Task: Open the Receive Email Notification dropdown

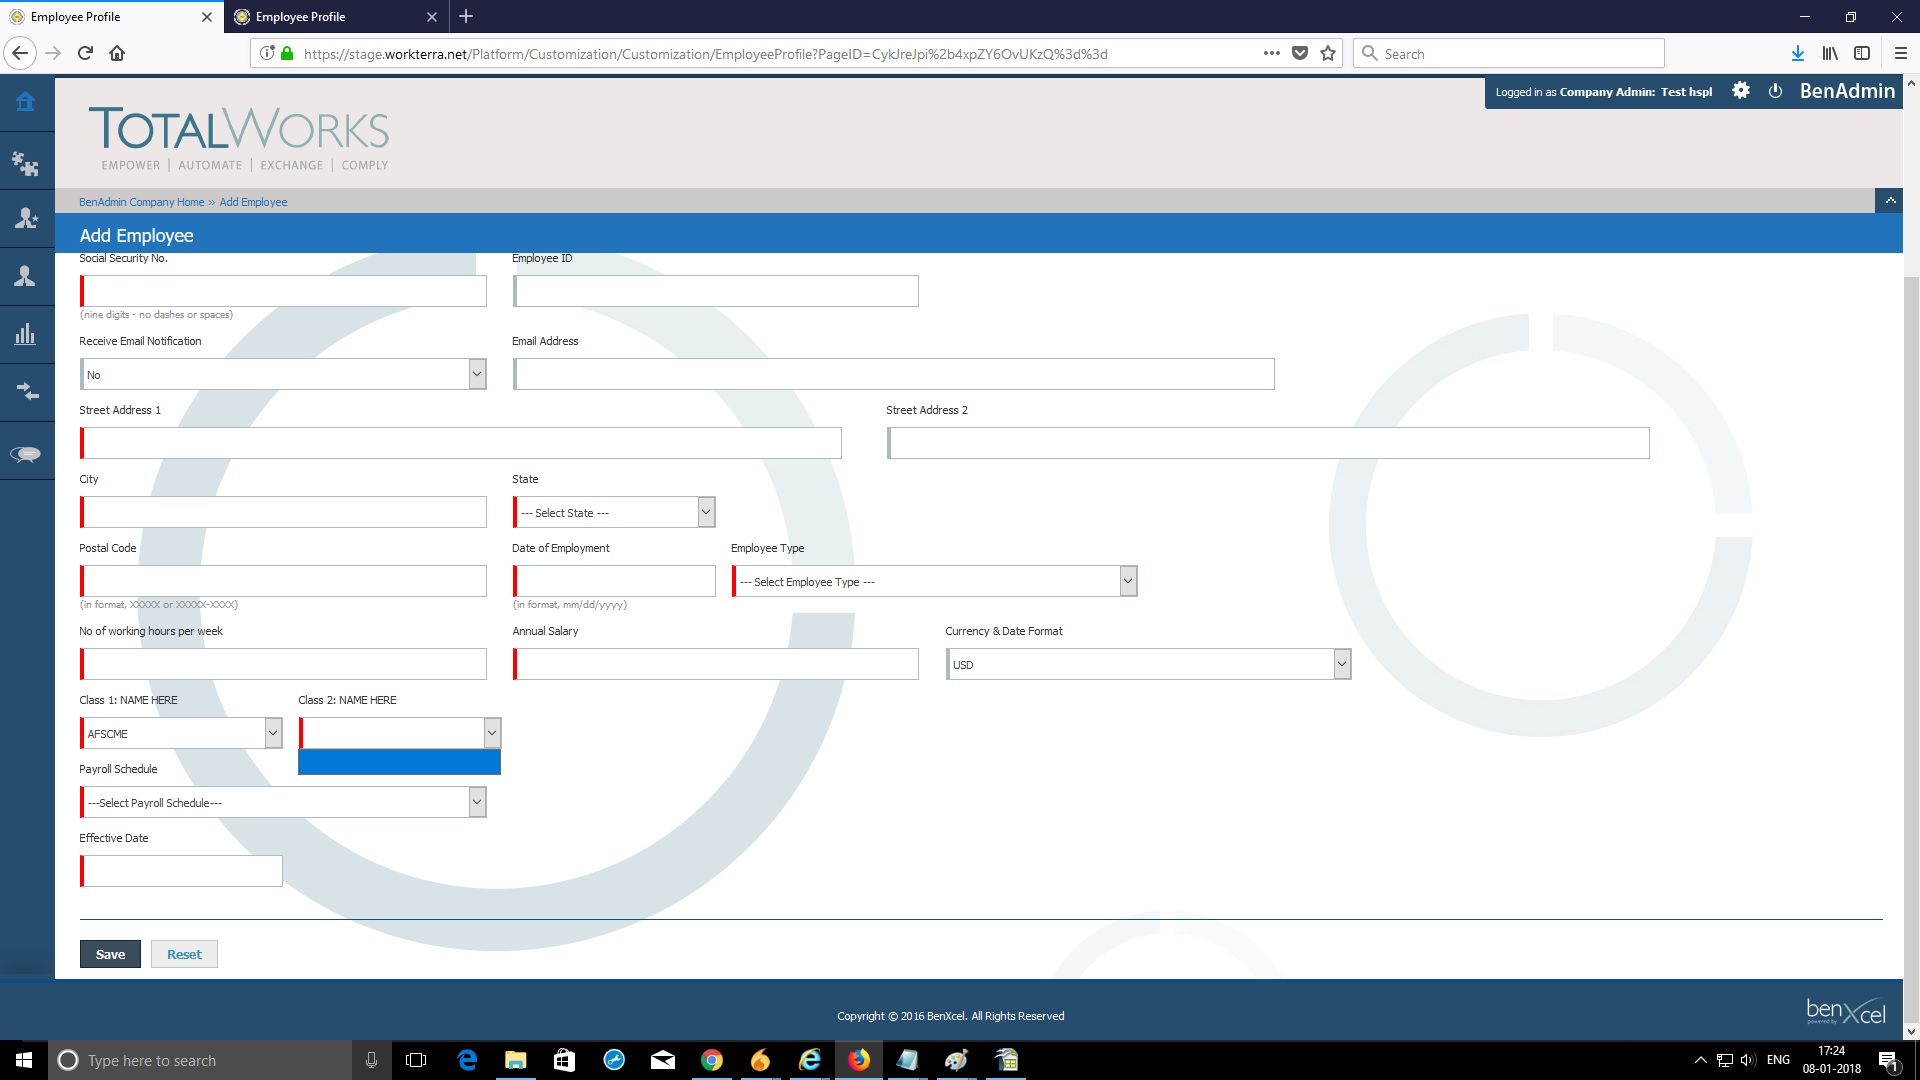Action: click(x=283, y=375)
